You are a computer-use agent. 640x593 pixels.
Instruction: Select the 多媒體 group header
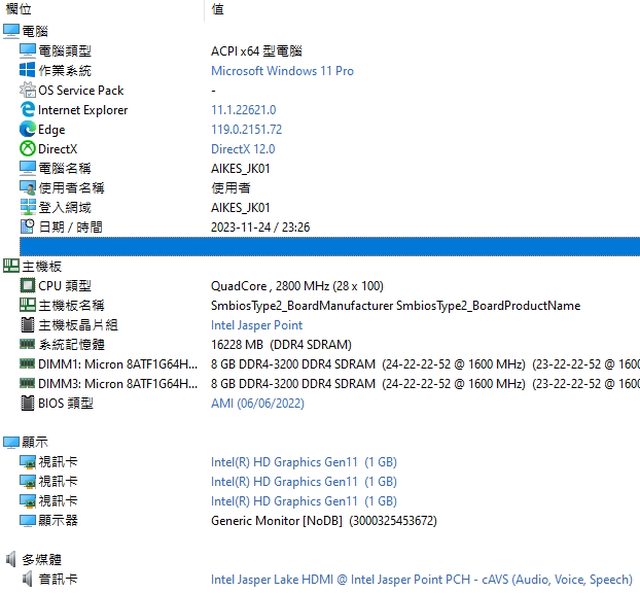(x=40, y=559)
